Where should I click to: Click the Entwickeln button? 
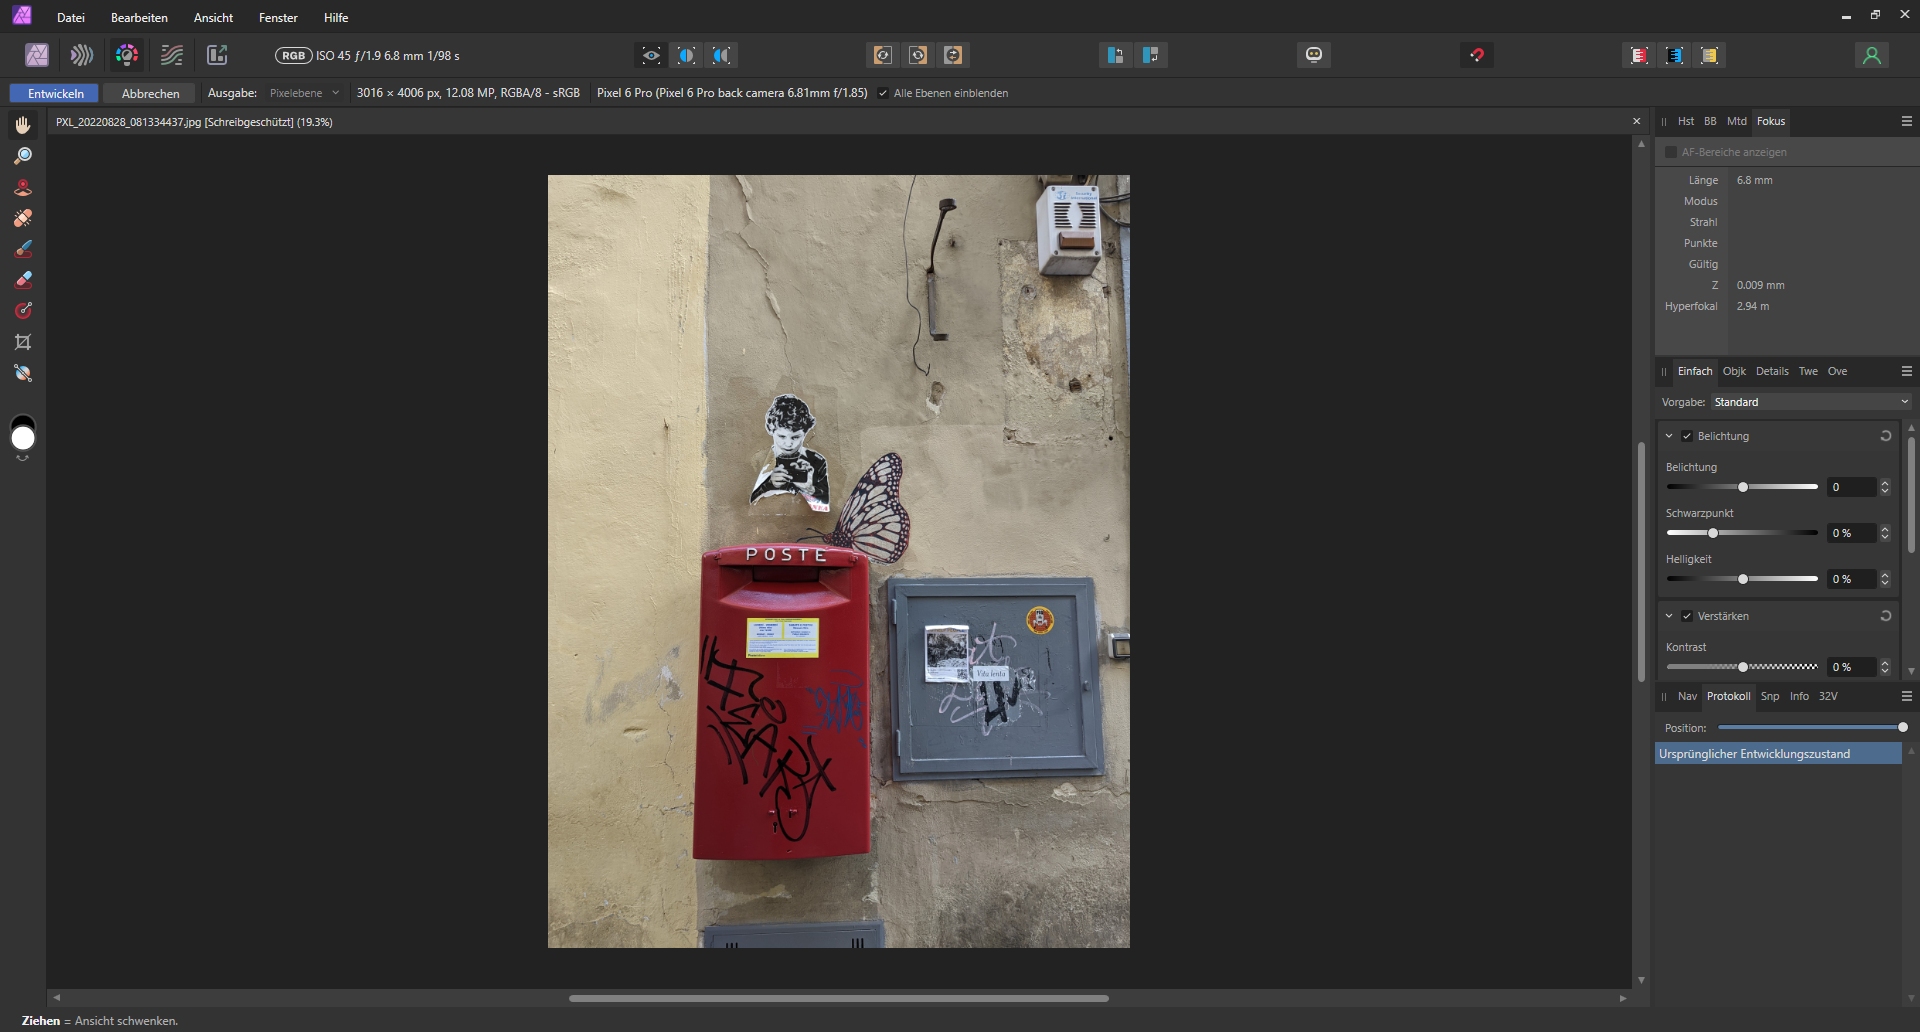tap(55, 93)
